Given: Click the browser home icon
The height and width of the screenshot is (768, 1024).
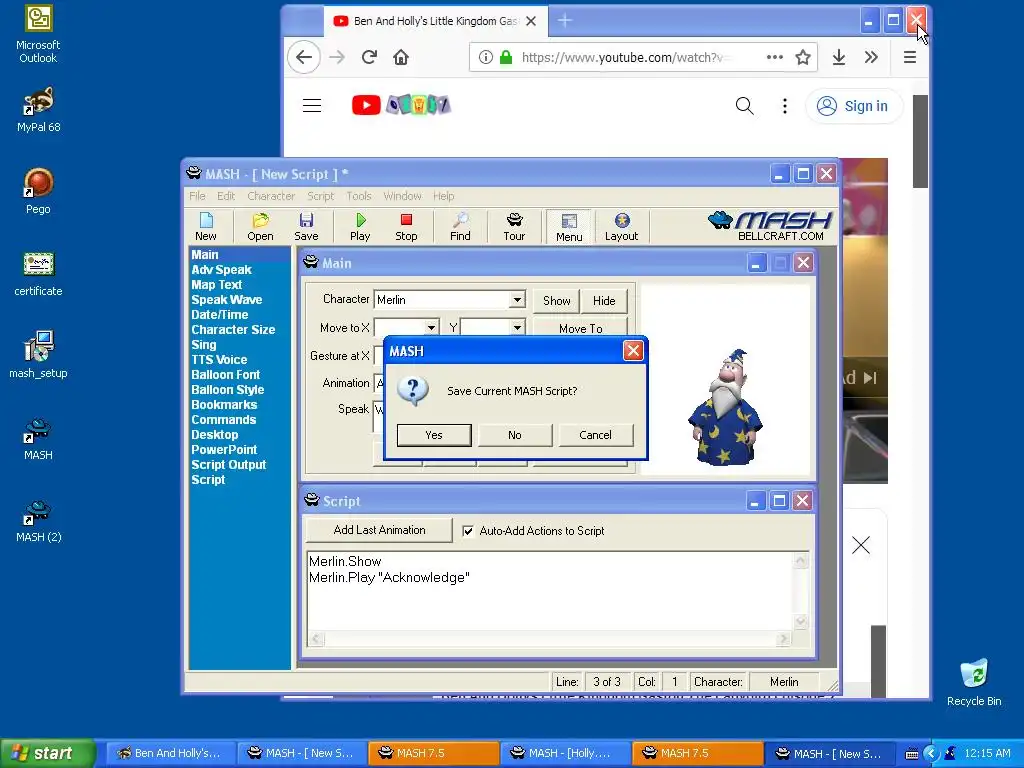Looking at the screenshot, I should click(x=401, y=57).
